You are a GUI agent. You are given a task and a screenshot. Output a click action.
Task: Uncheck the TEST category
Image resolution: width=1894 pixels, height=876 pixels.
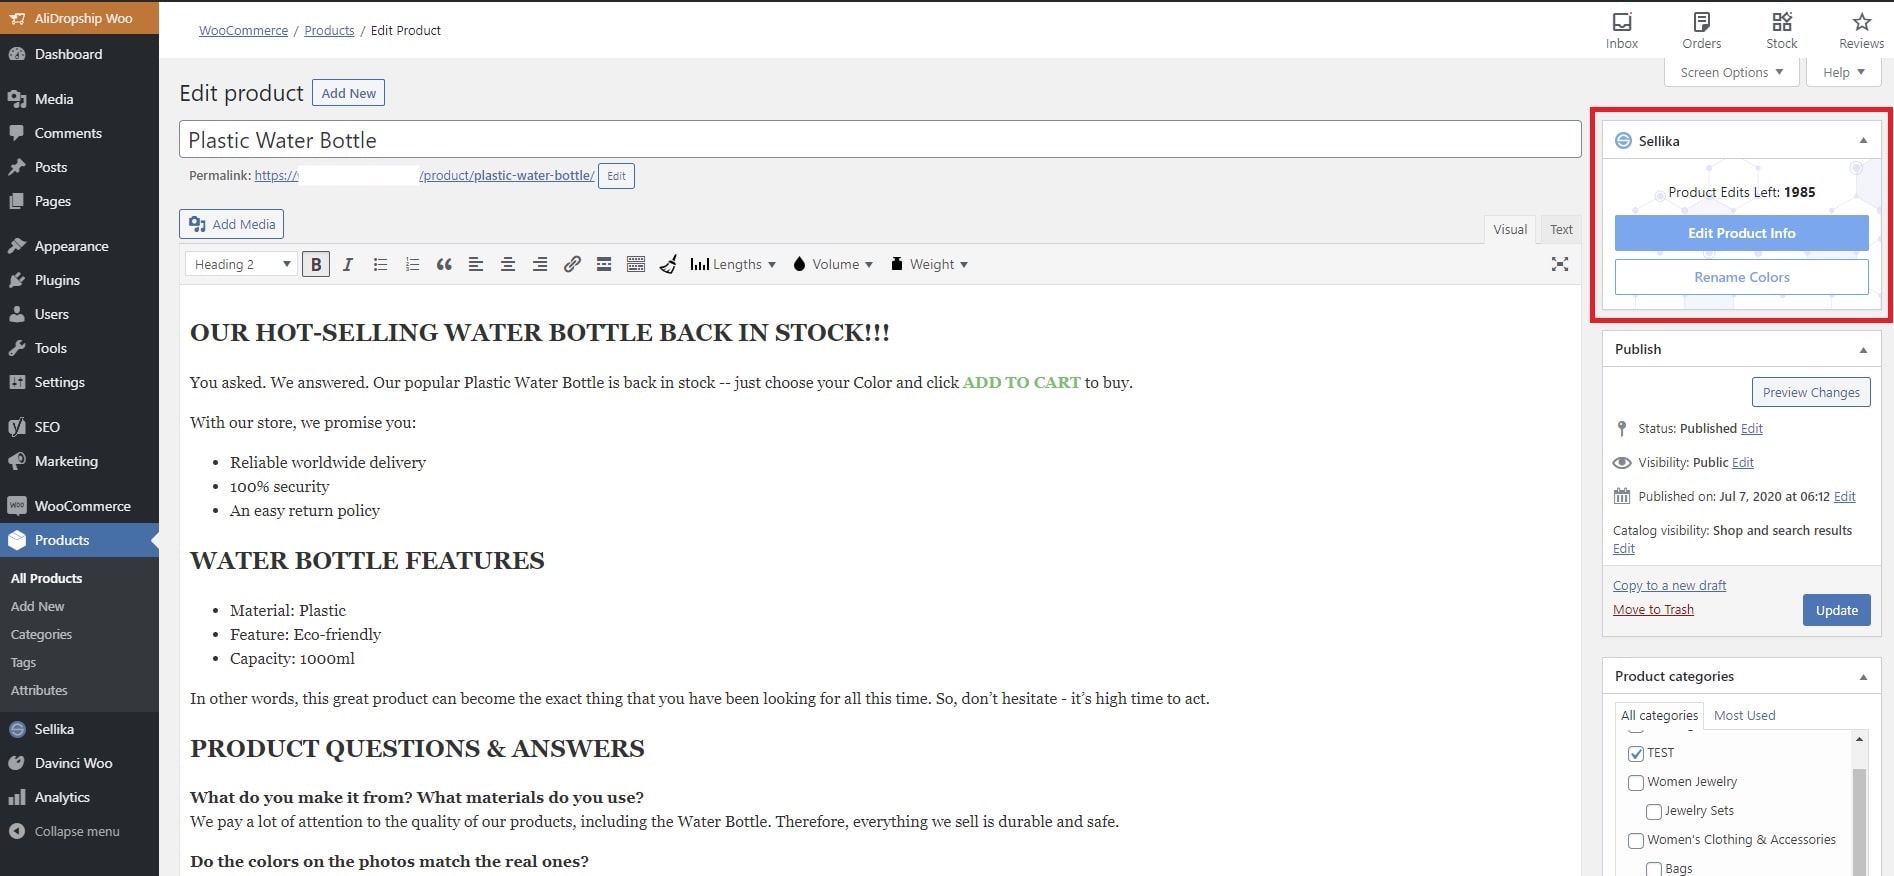tap(1636, 754)
